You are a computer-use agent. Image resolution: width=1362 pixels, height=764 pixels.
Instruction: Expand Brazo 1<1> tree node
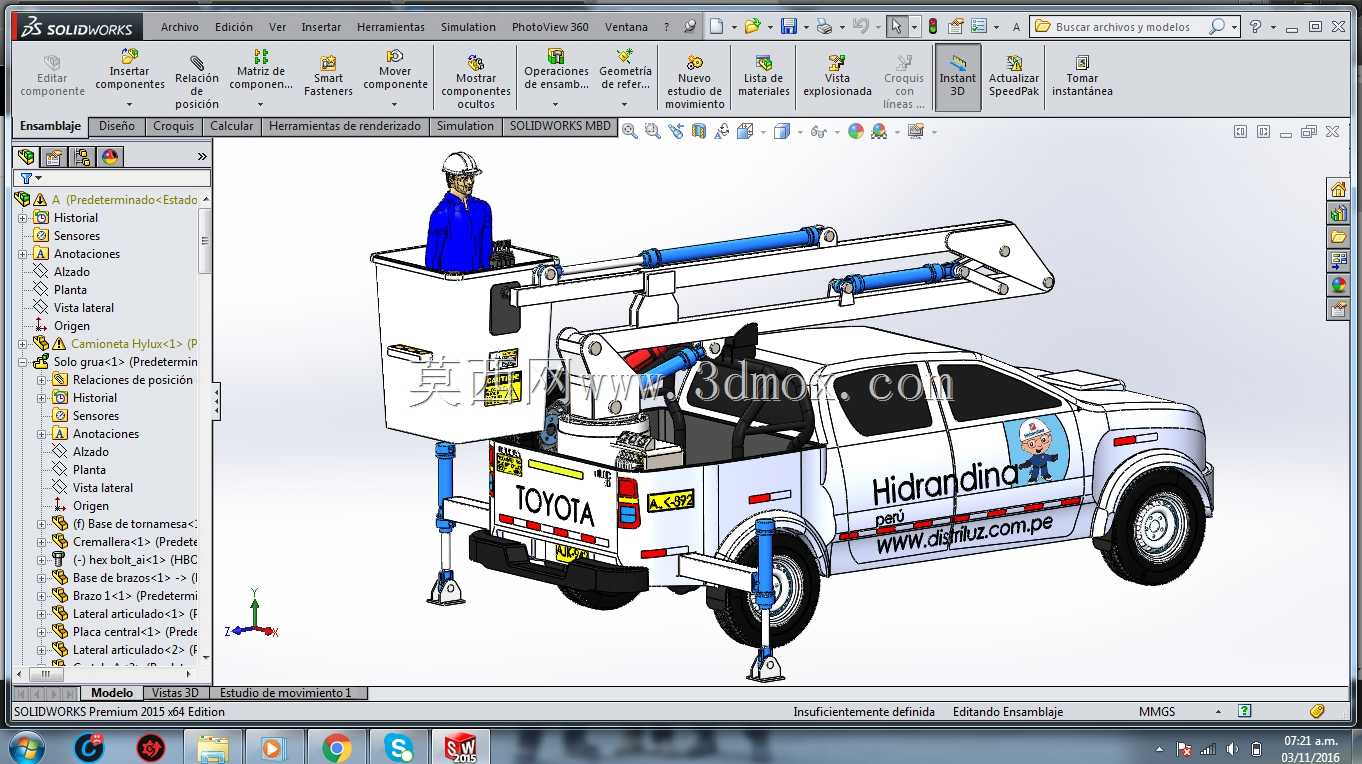41,596
